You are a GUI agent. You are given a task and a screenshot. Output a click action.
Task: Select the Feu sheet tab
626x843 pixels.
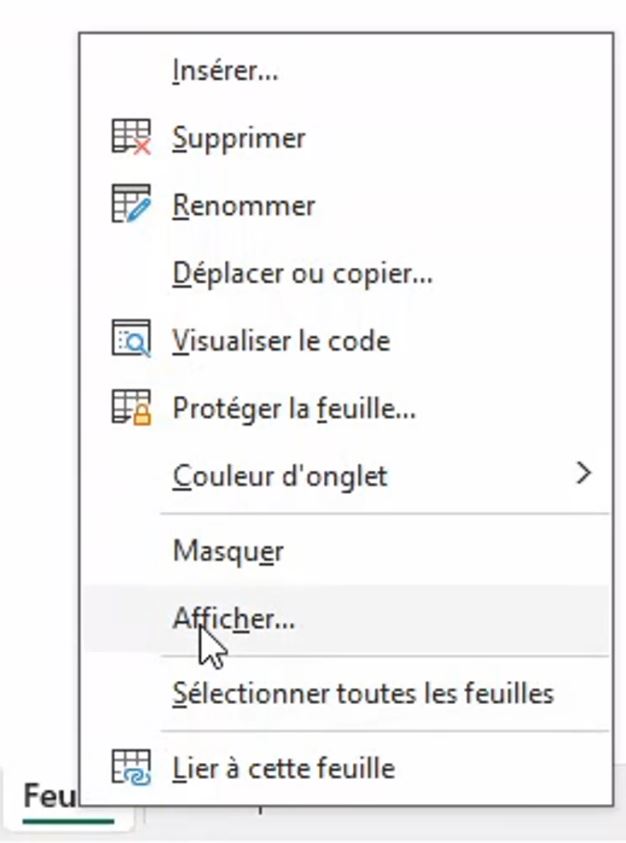coord(48,798)
